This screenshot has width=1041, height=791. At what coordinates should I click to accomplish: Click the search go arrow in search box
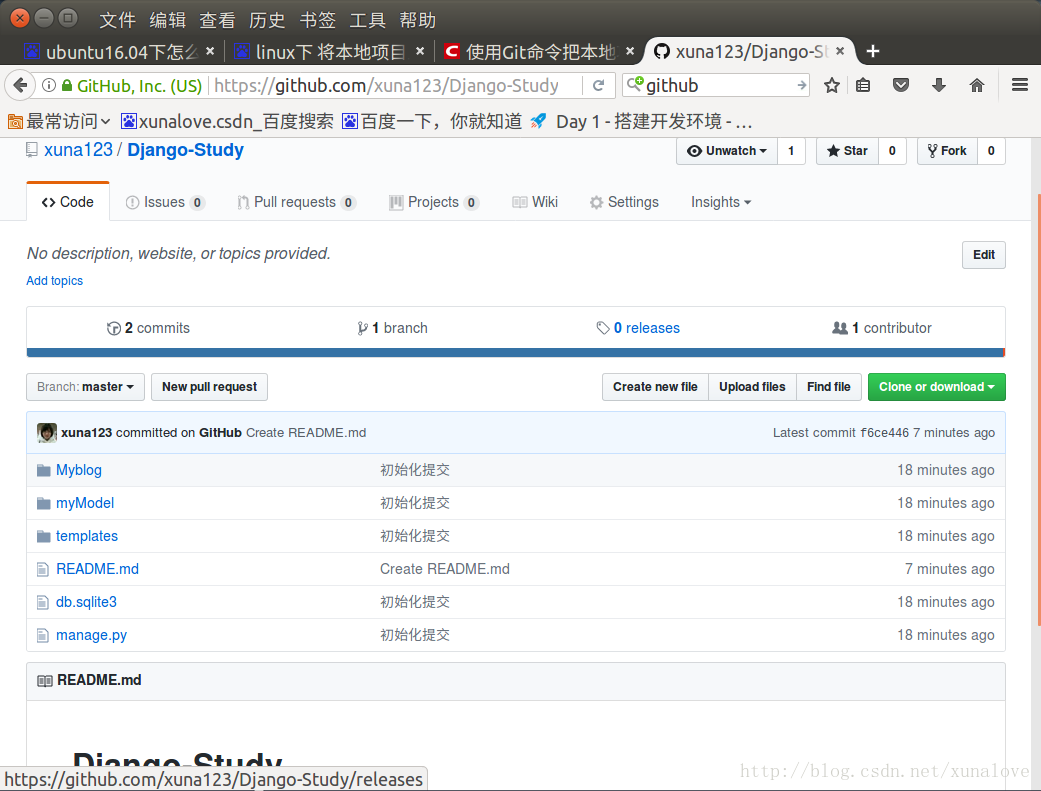(801, 86)
